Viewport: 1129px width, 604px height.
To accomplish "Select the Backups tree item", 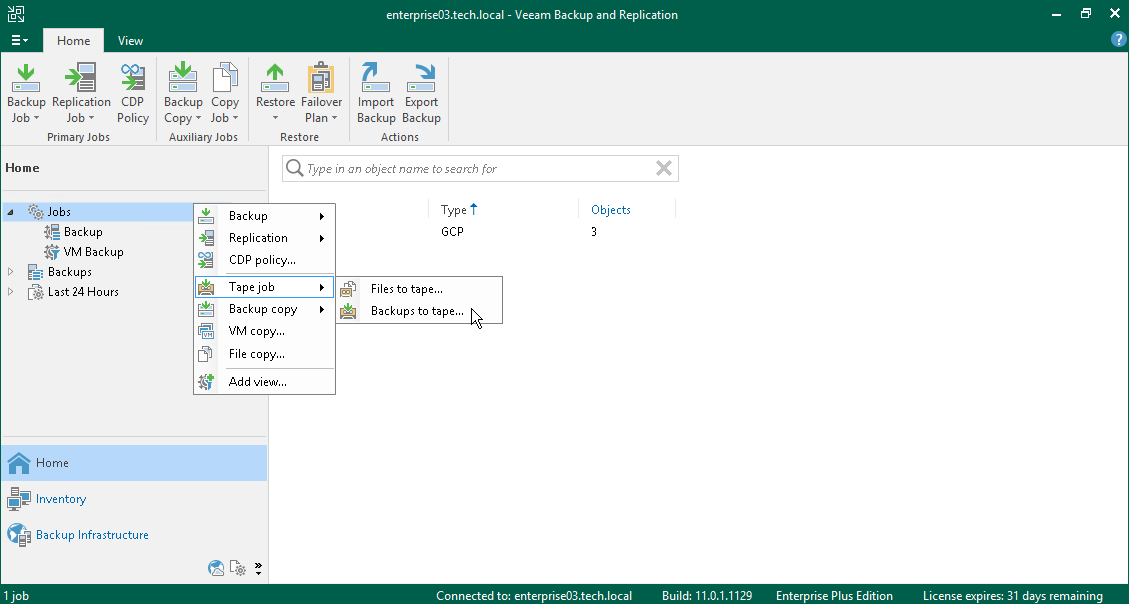I will (x=69, y=272).
